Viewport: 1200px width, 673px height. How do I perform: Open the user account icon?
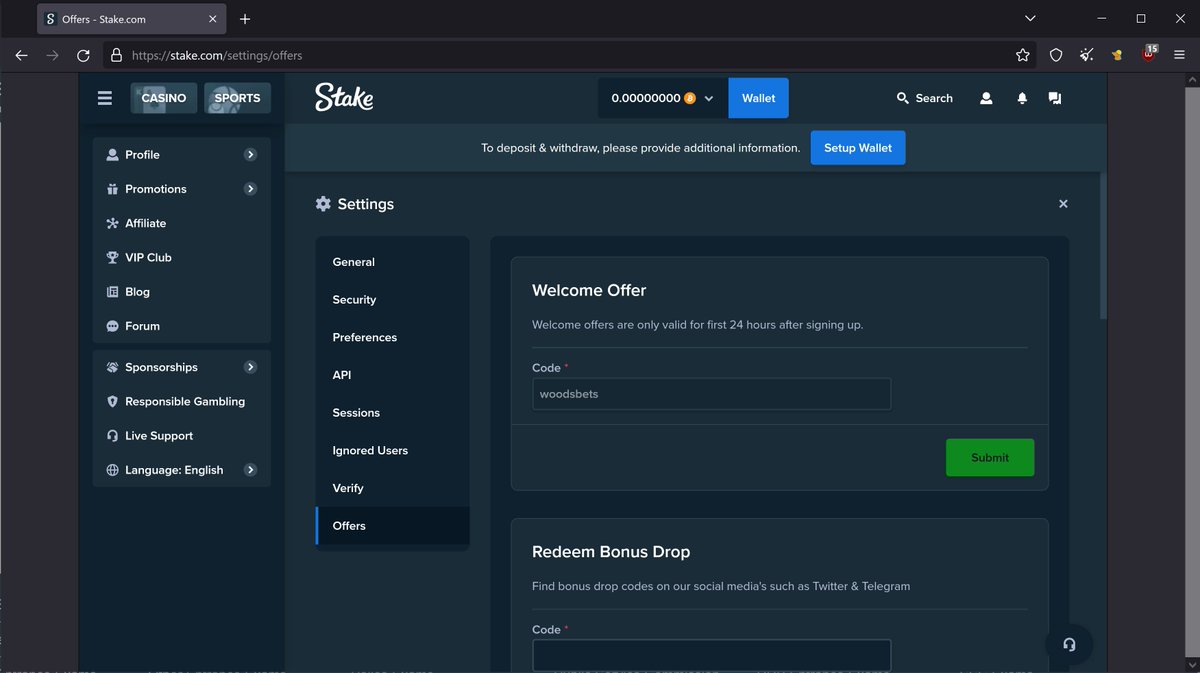click(x=986, y=98)
